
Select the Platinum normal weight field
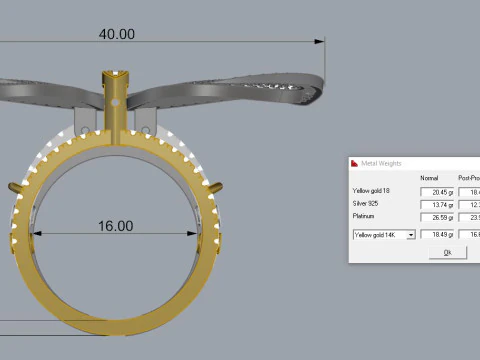437,218
